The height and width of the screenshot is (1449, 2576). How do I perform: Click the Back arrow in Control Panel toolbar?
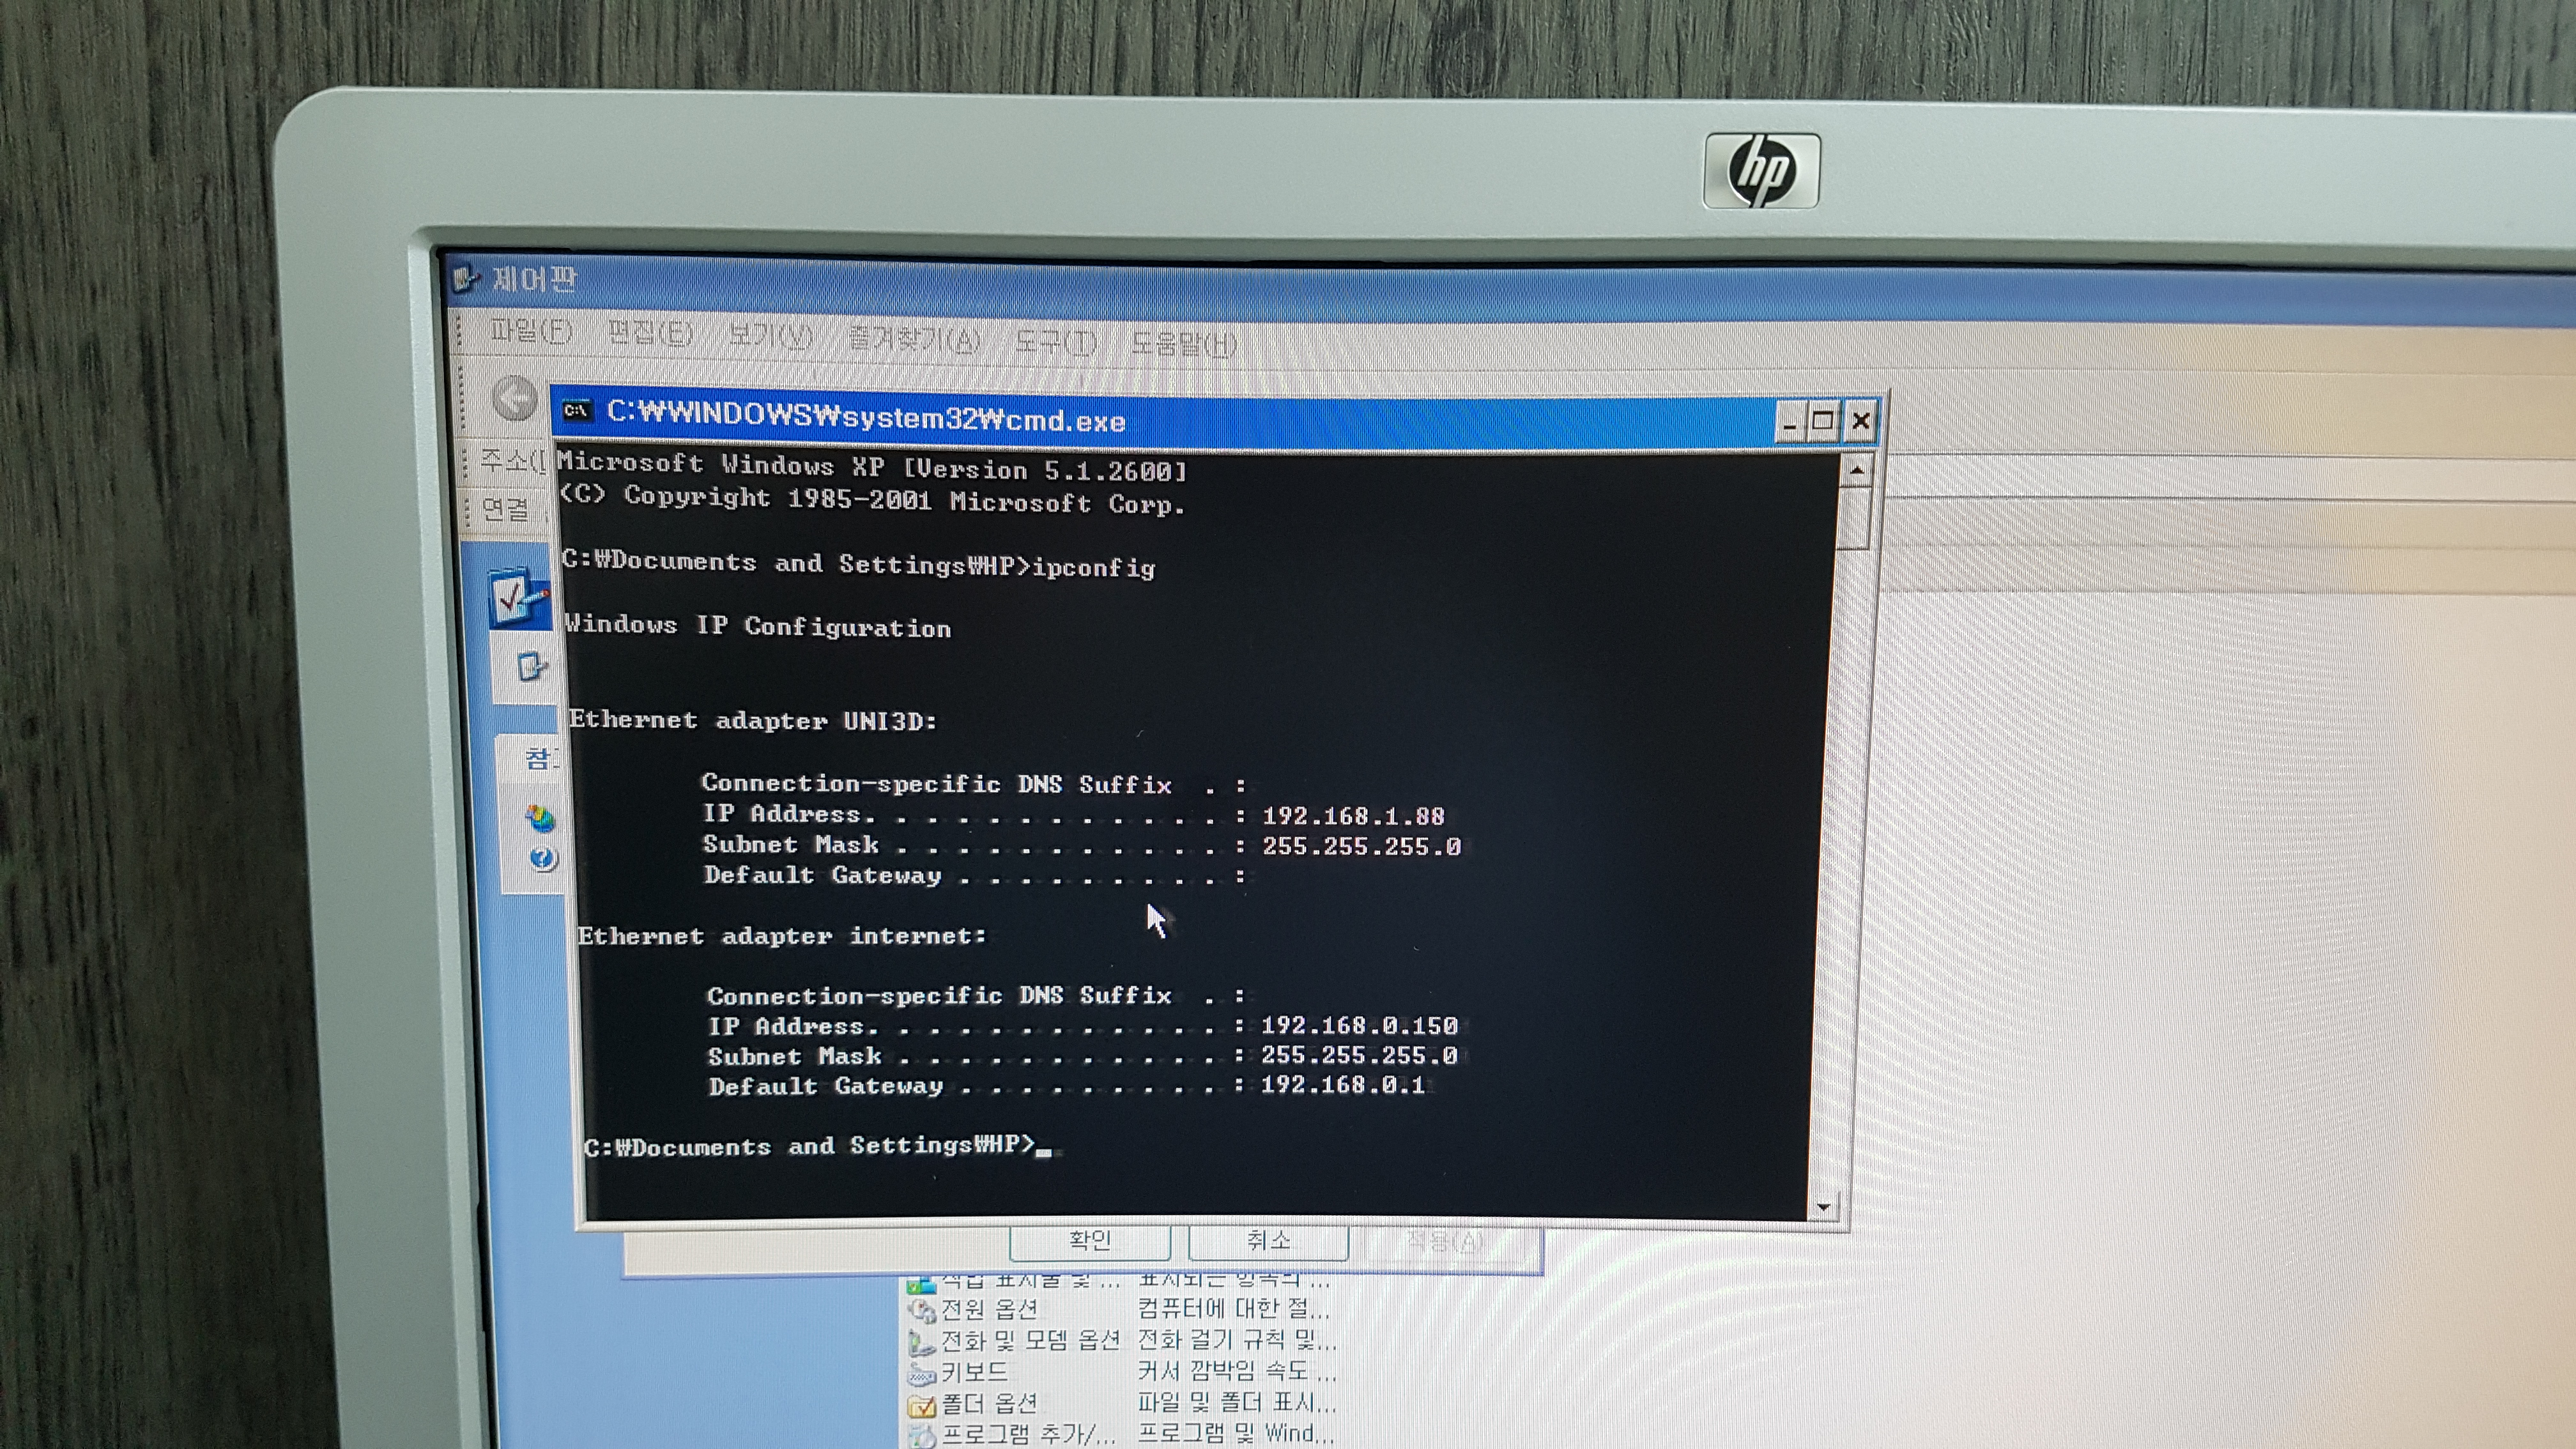(x=515, y=398)
